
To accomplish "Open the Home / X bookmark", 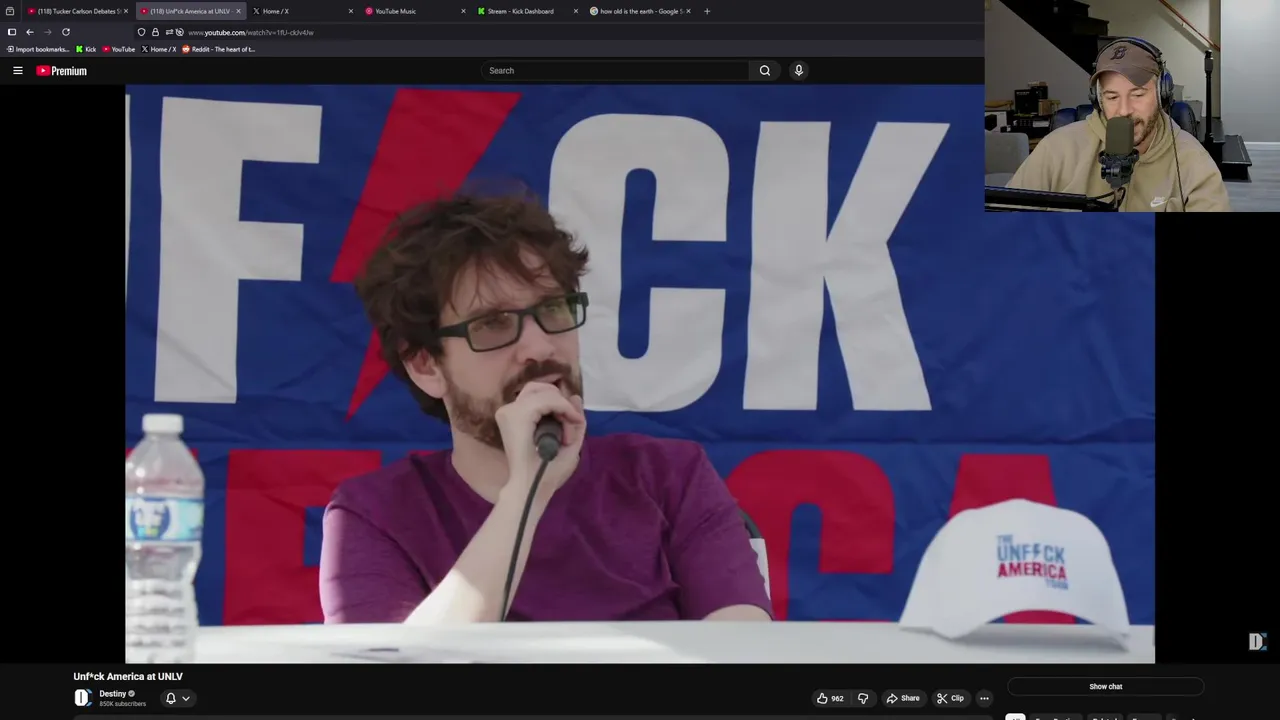I will [x=159, y=49].
